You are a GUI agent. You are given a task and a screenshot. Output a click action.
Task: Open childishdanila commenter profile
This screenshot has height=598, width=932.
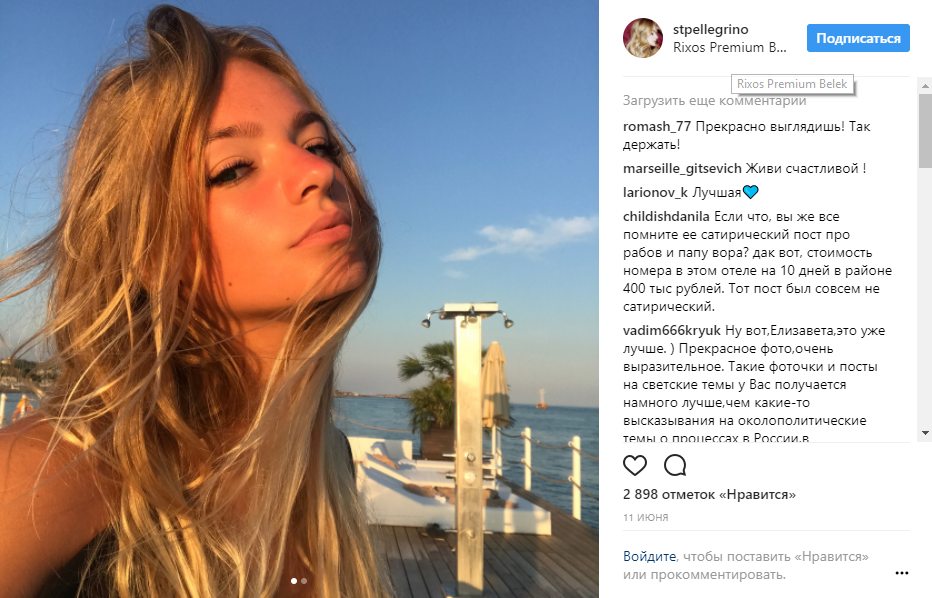click(x=666, y=216)
